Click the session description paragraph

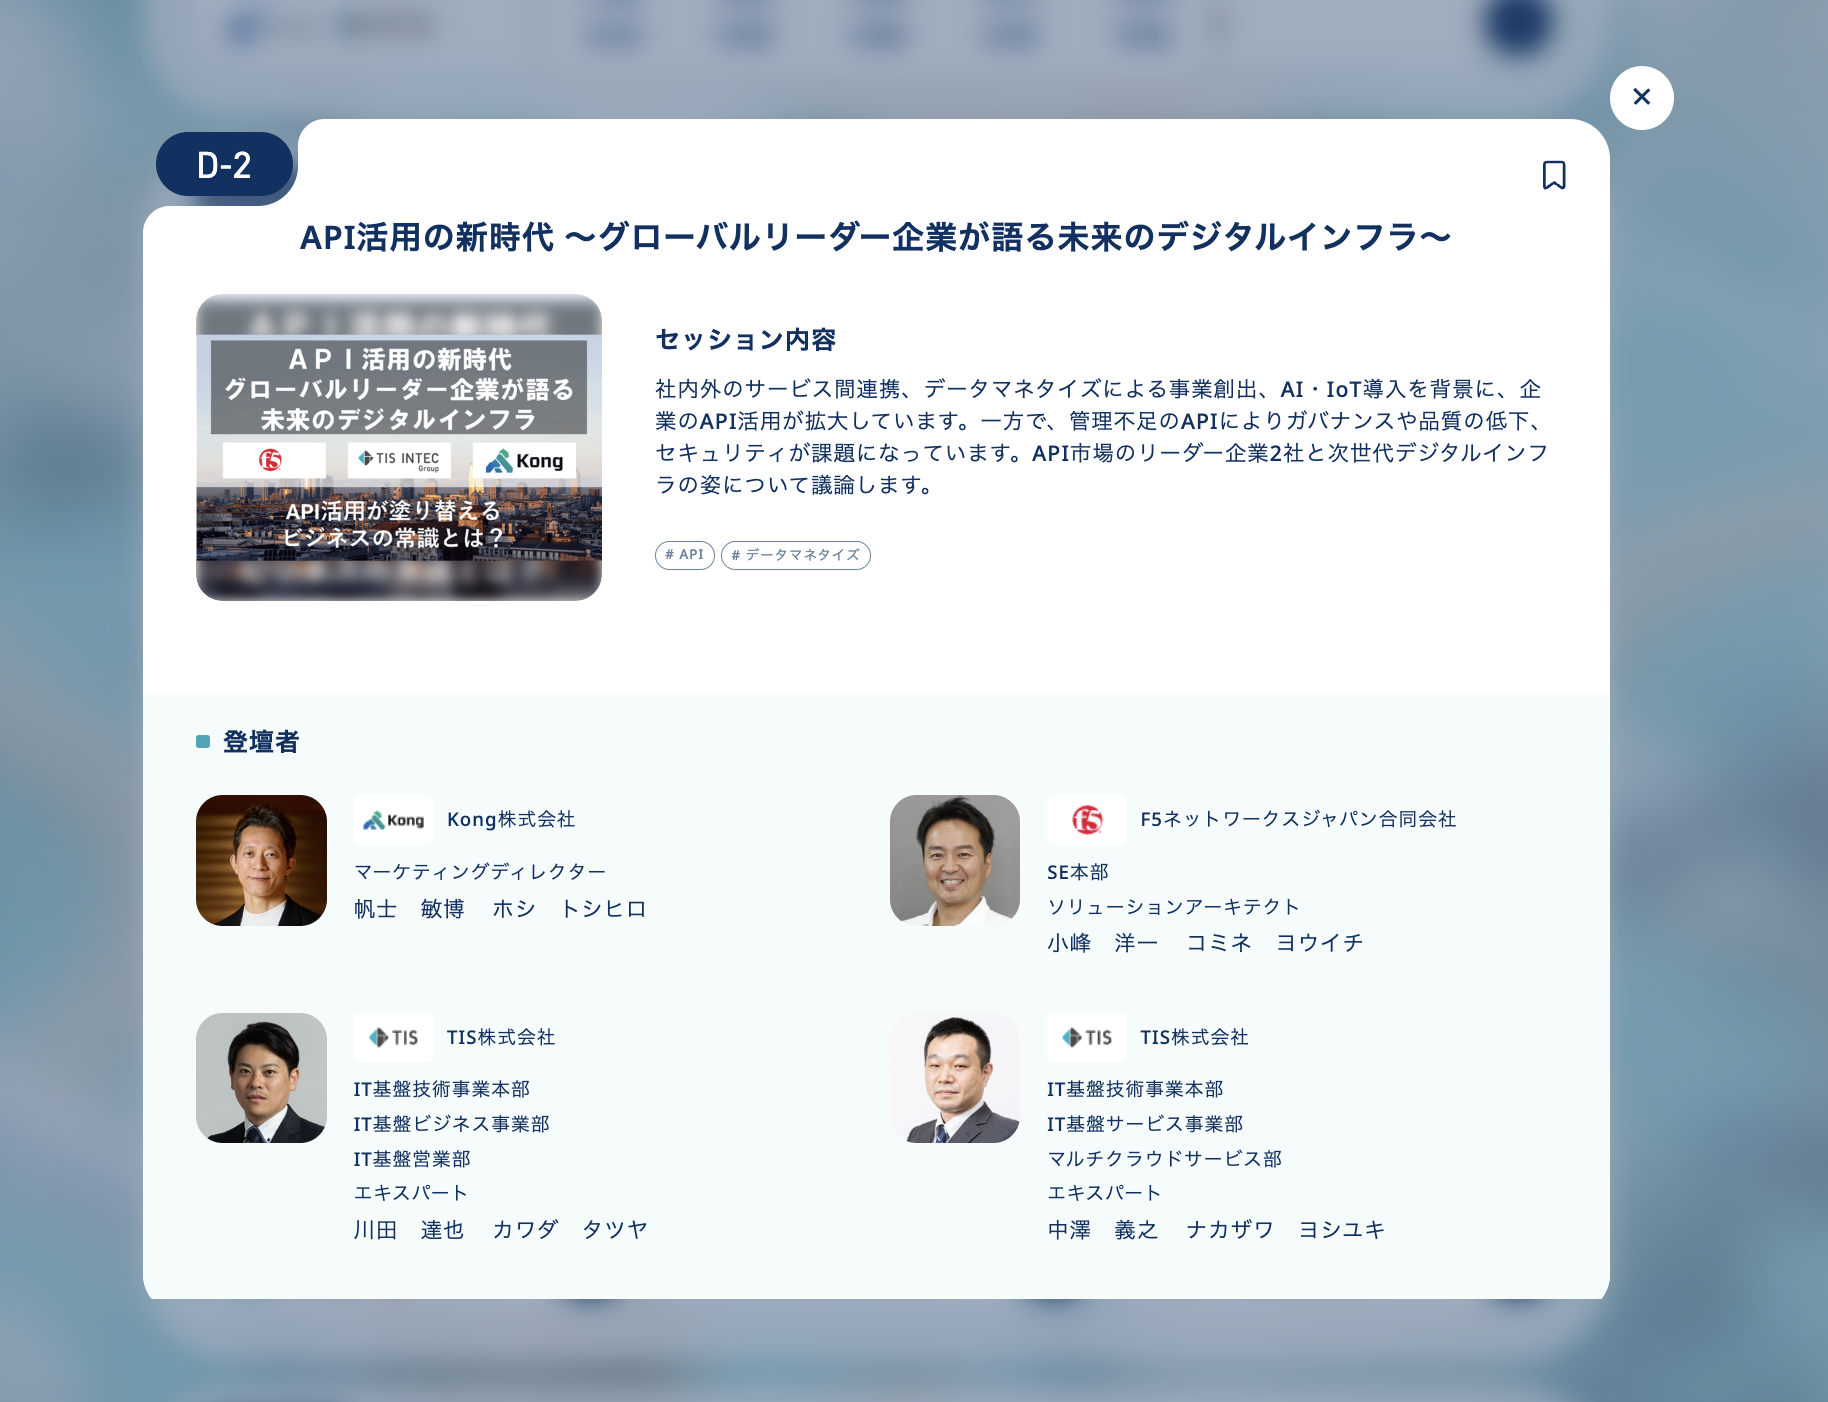pos(1102,437)
